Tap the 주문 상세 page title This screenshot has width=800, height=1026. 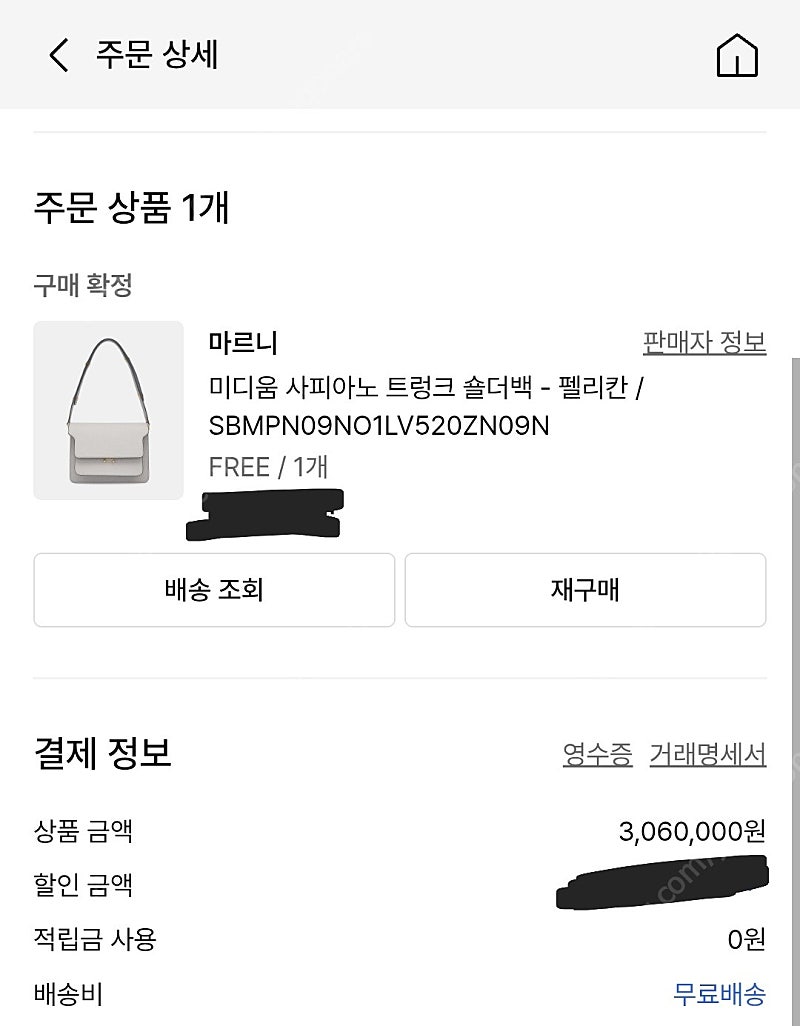click(157, 54)
